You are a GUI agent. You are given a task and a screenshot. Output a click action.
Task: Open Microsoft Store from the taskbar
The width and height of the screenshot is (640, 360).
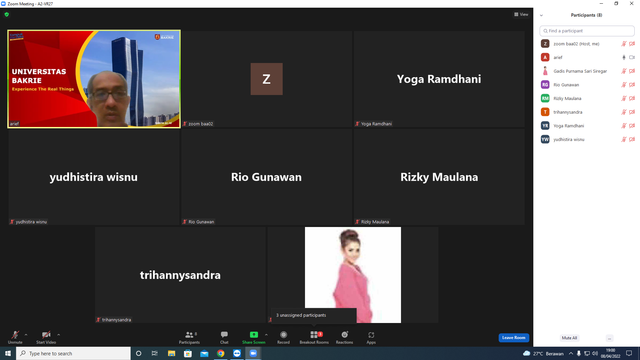[x=188, y=353]
